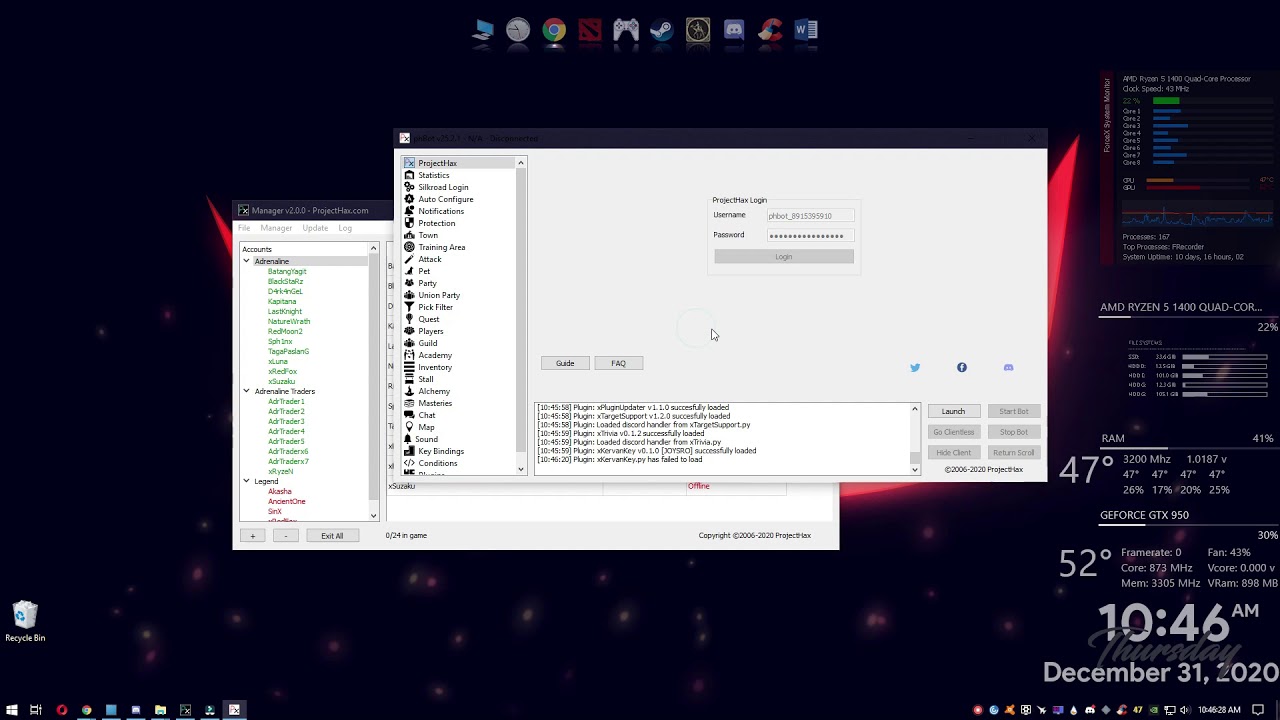Open Pick Filter entry
Image resolution: width=1280 pixels, height=720 pixels.
[435, 307]
